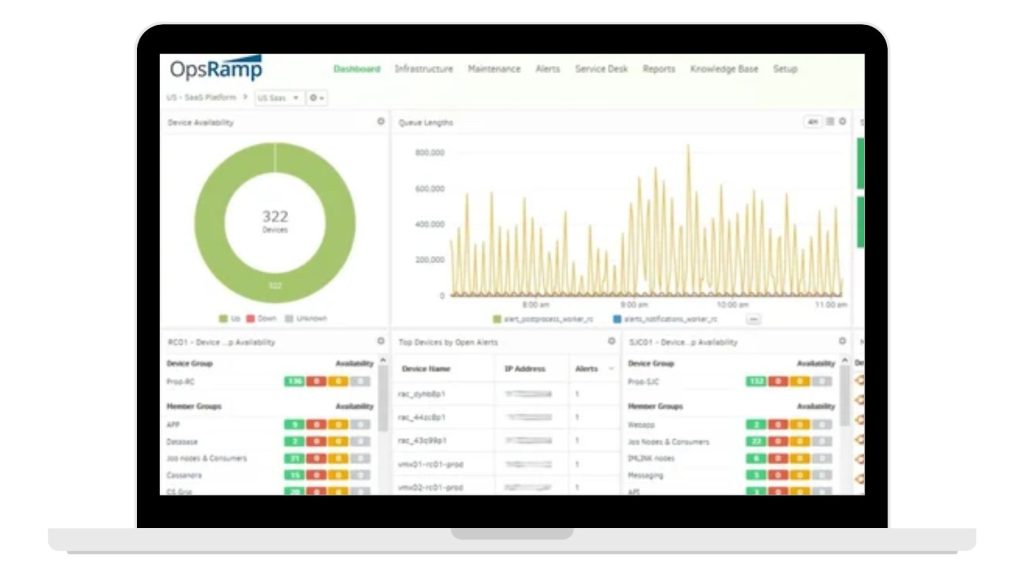This screenshot has height=576, width=1024.
Task: Open Queue Lengths widget gear settings
Action: pos(842,121)
